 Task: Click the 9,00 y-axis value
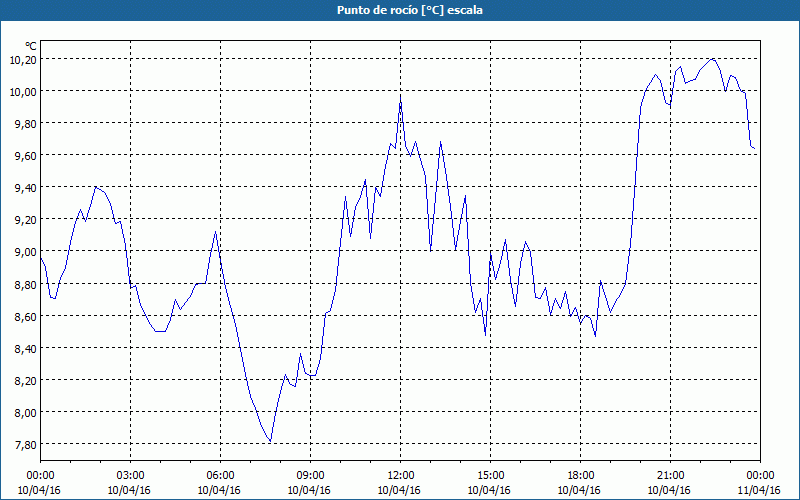point(26,252)
